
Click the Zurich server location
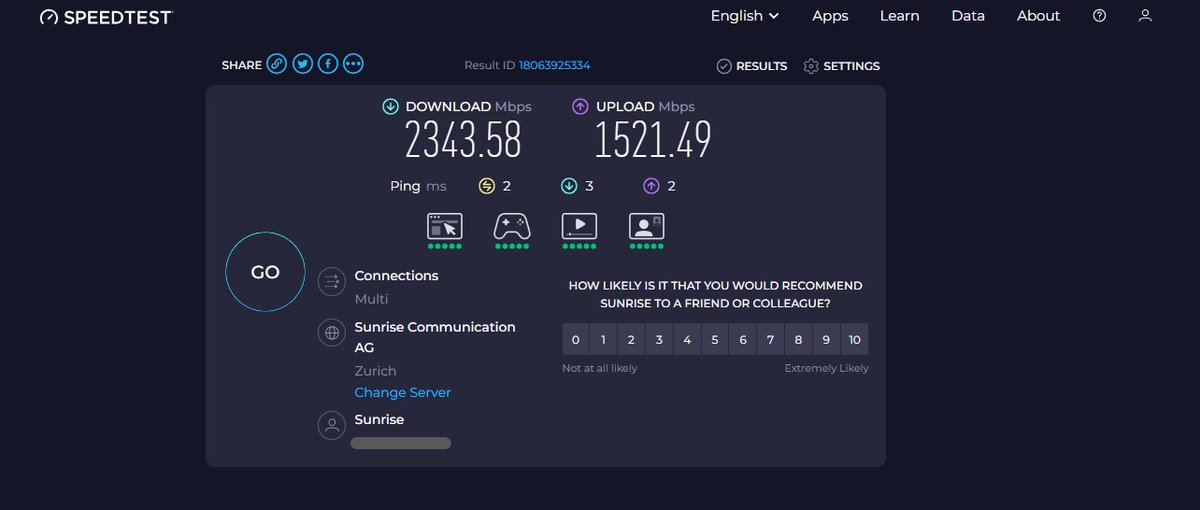(376, 371)
